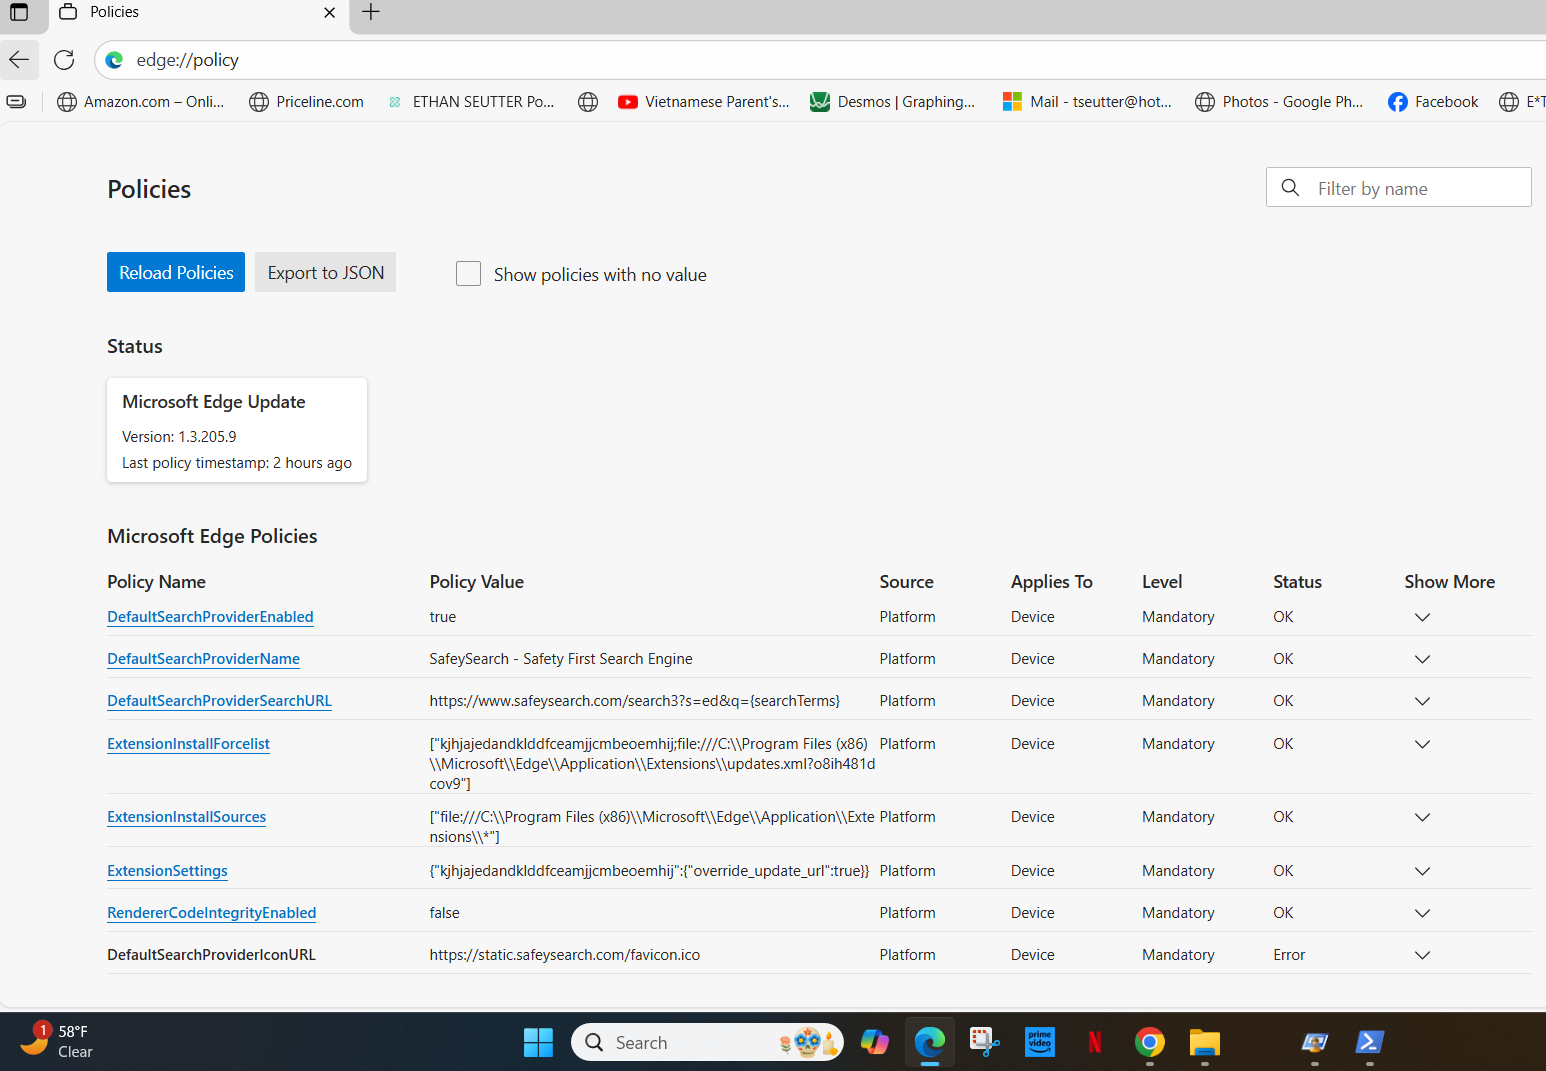Viewport: 1546px width, 1071px height.
Task: Expand DefaultSearchProviderSearchURL show more chevron
Action: 1422,701
